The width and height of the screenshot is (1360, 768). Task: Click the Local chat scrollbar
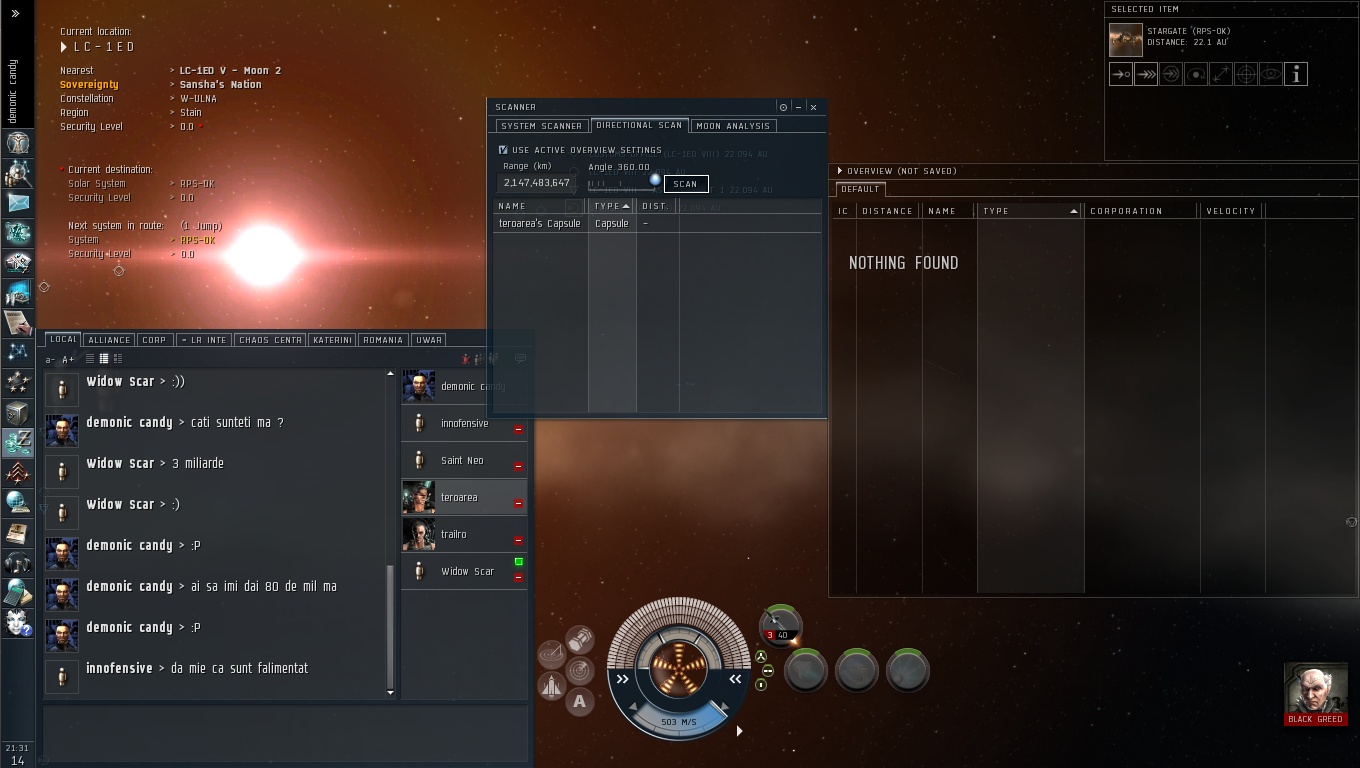pos(391,627)
